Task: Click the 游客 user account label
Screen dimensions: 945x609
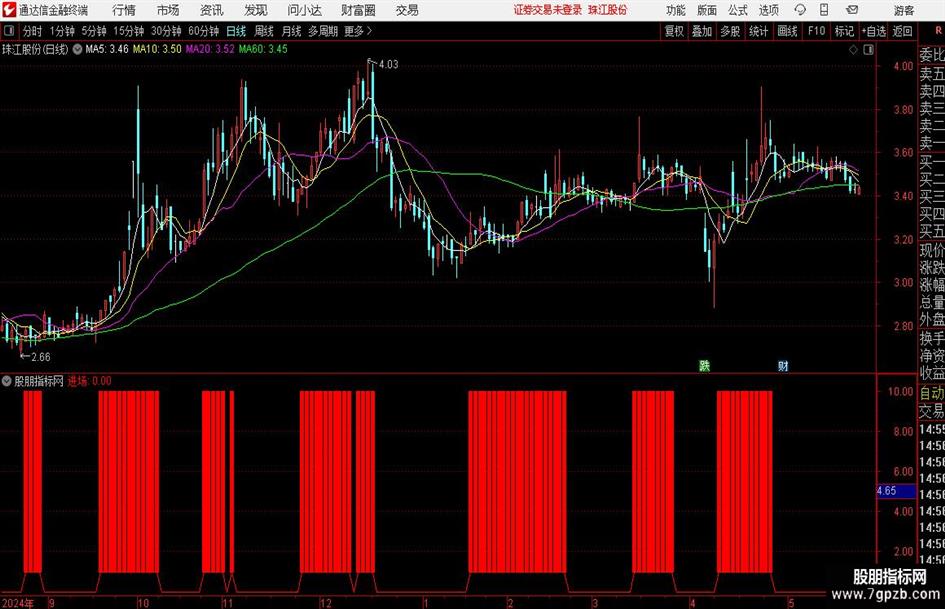Action: [x=903, y=10]
